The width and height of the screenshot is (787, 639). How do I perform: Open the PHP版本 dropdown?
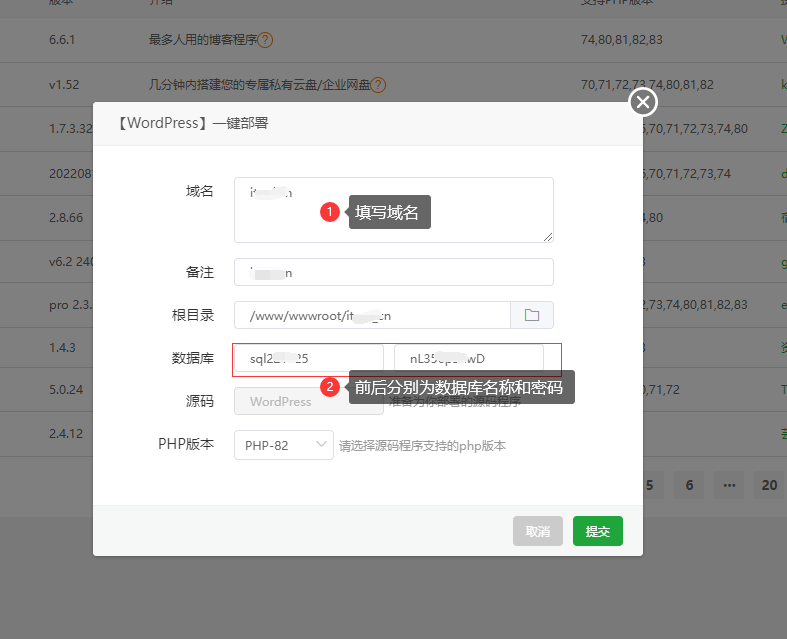pos(284,445)
